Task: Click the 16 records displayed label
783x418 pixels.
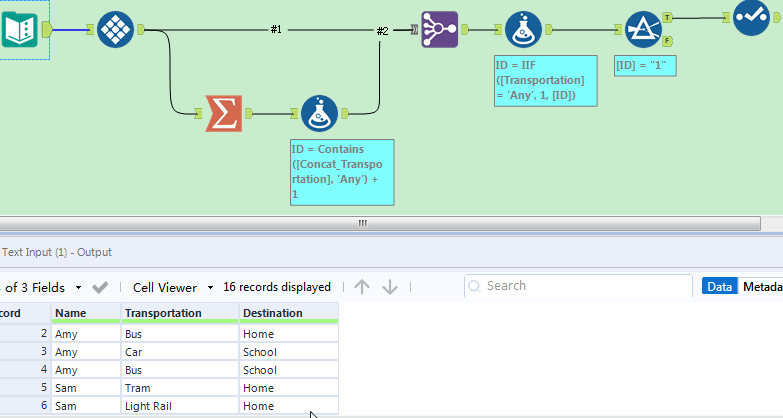Action: tap(277, 287)
